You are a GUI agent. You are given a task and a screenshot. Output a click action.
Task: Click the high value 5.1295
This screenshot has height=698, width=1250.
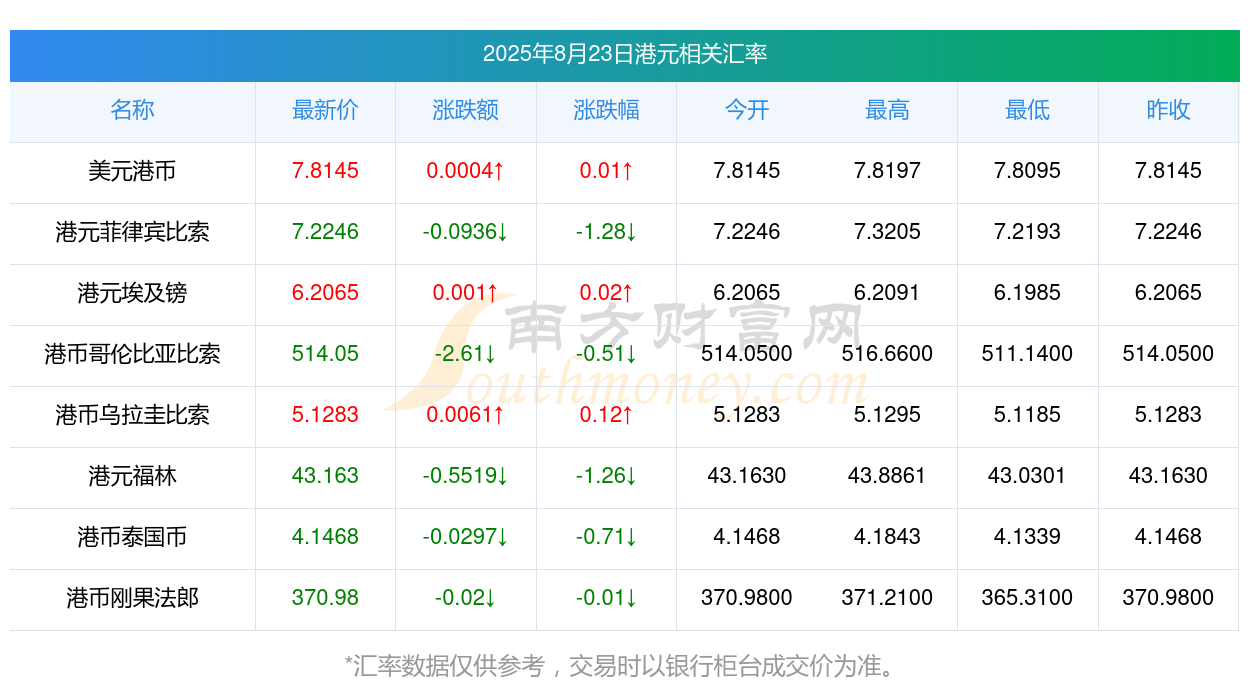[887, 415]
